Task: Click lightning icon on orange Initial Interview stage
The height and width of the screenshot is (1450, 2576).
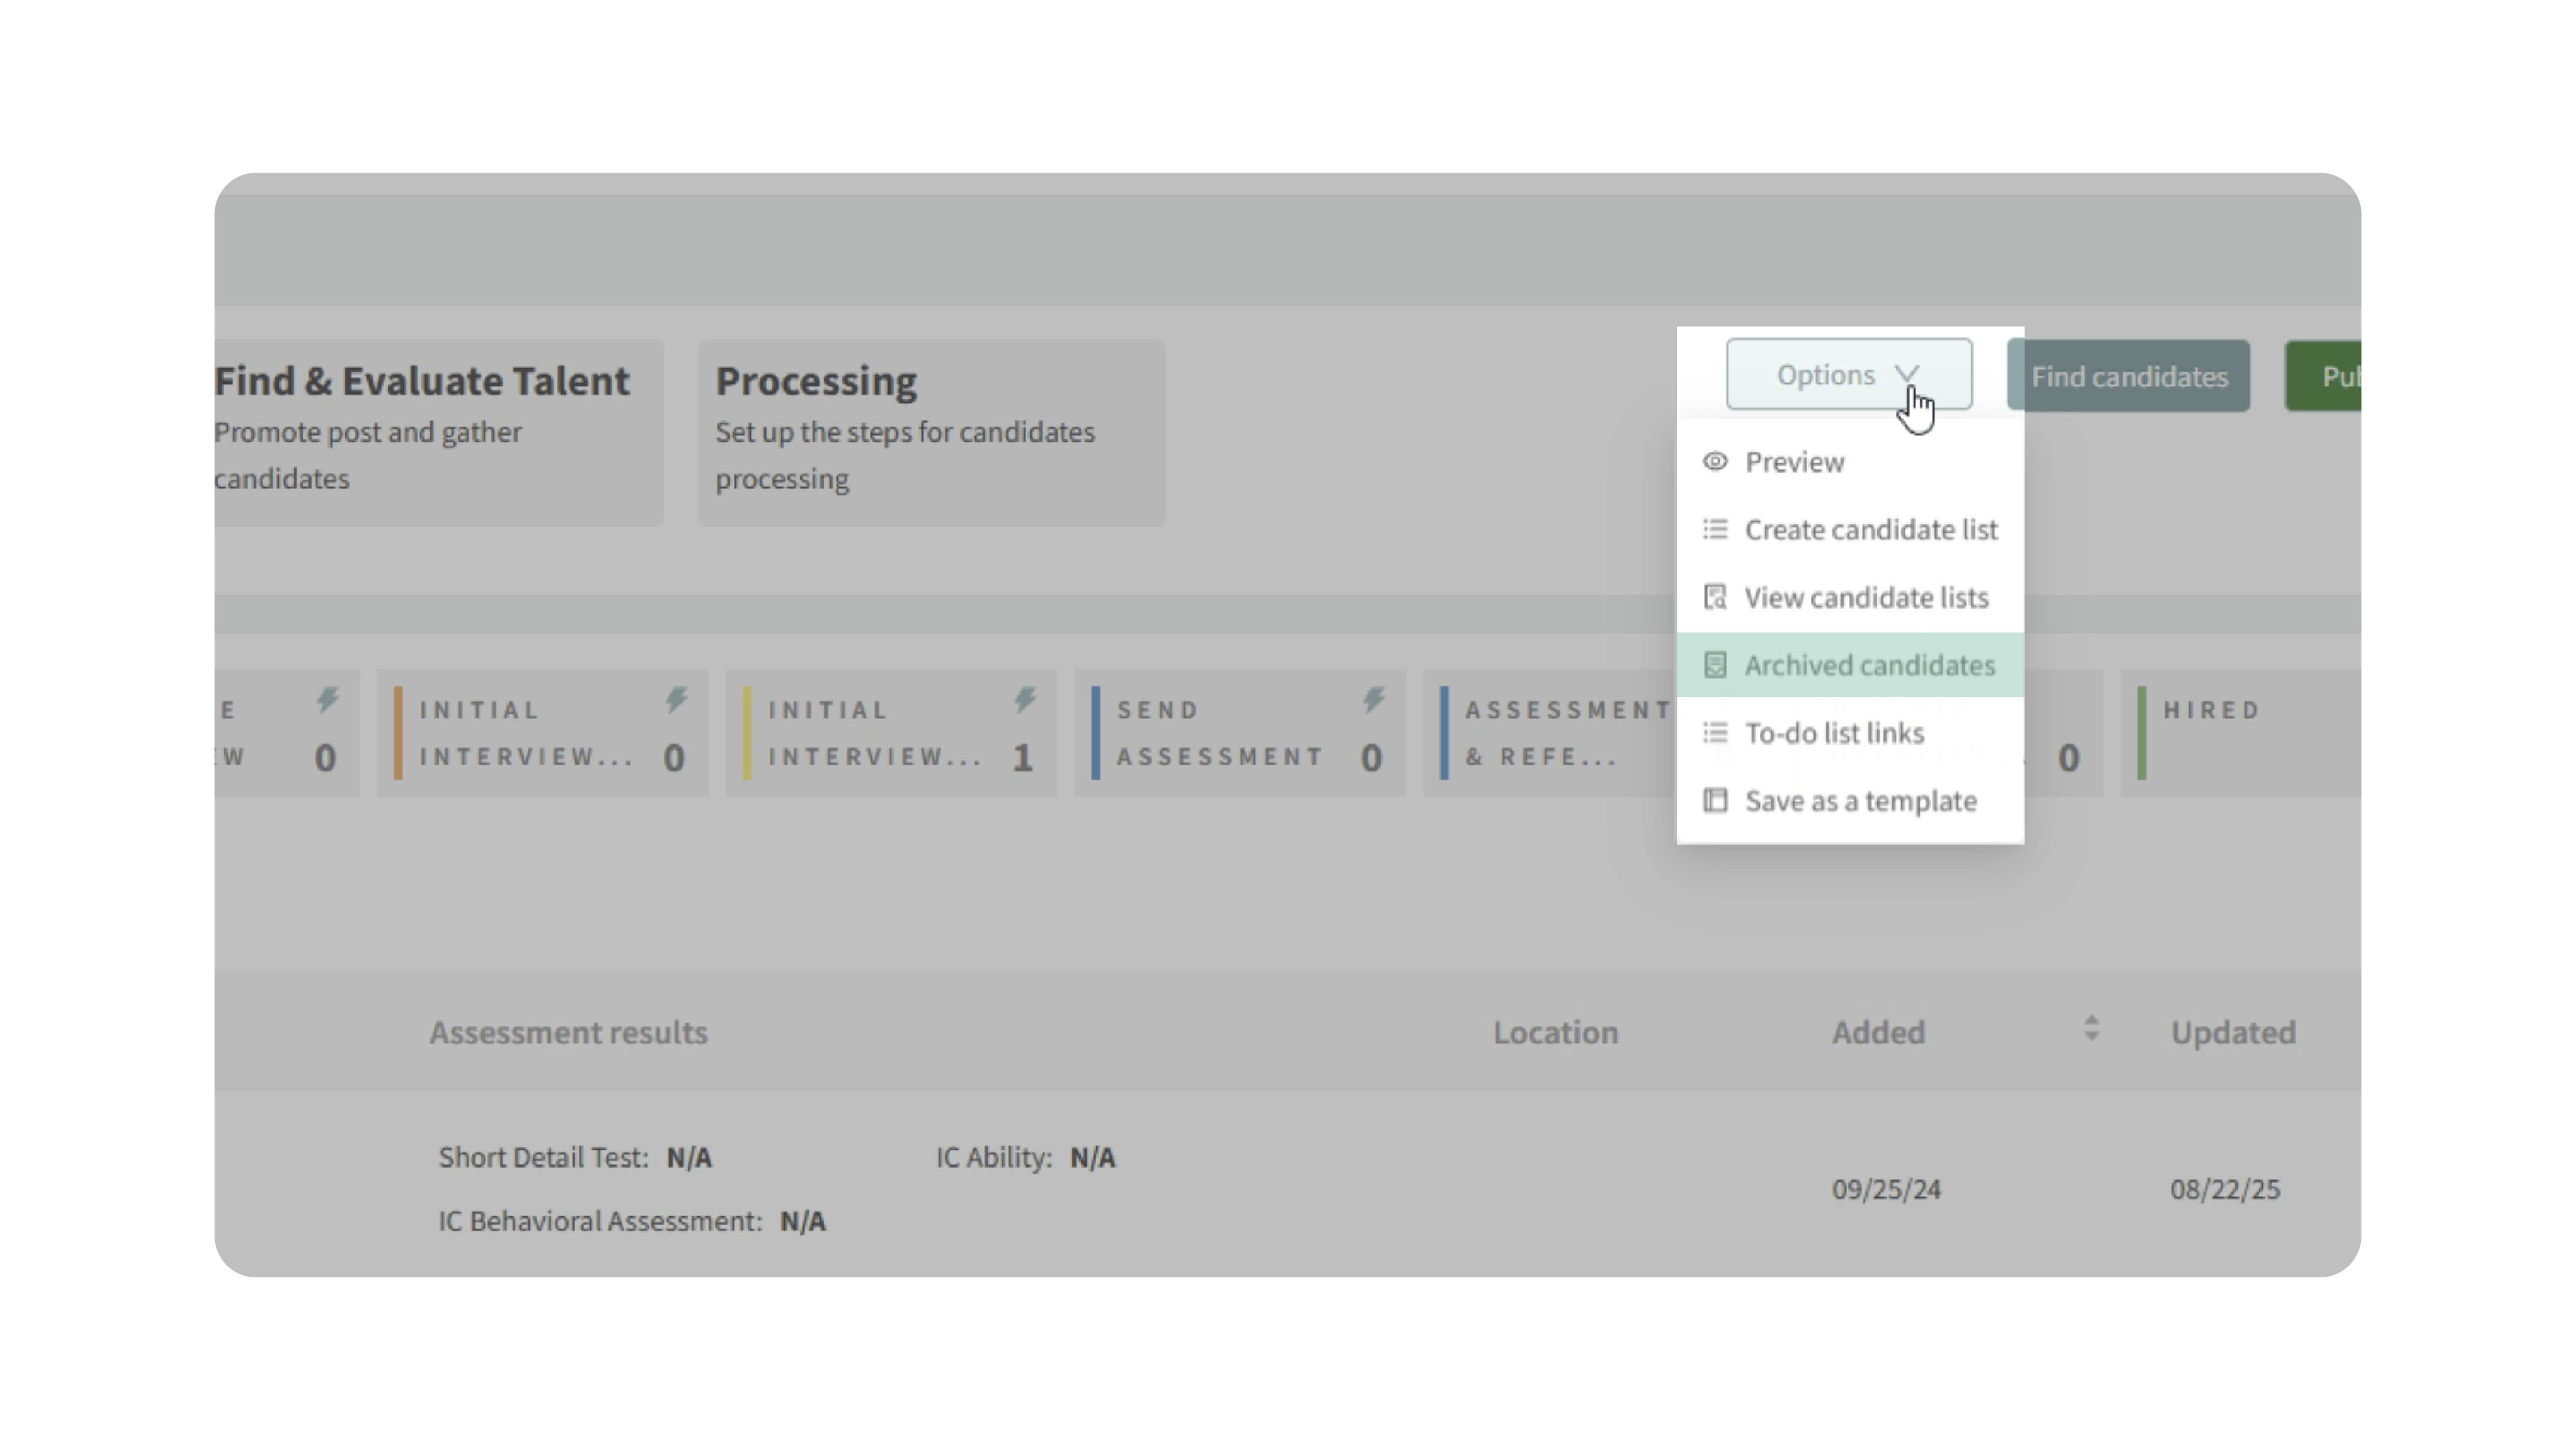Action: pyautogui.click(x=677, y=700)
